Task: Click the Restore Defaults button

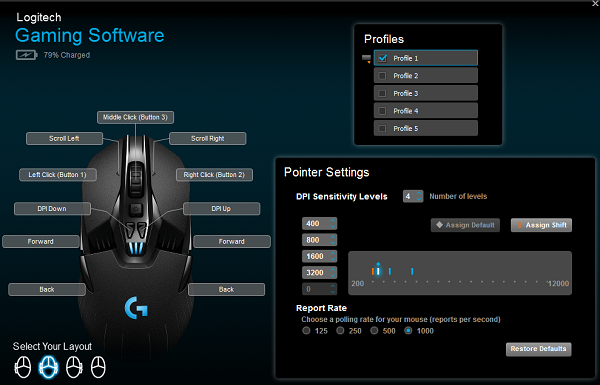Action: [x=538, y=349]
